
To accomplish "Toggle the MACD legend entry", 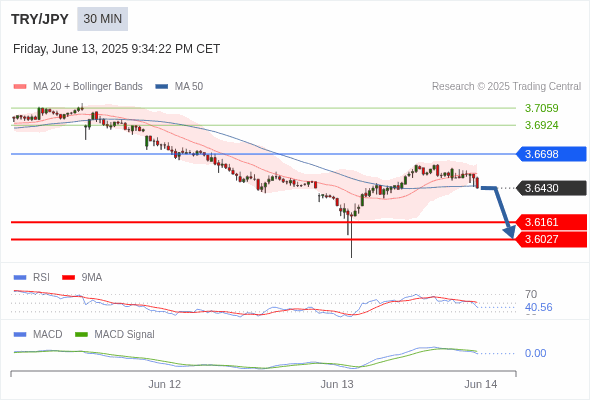I will [38, 334].
